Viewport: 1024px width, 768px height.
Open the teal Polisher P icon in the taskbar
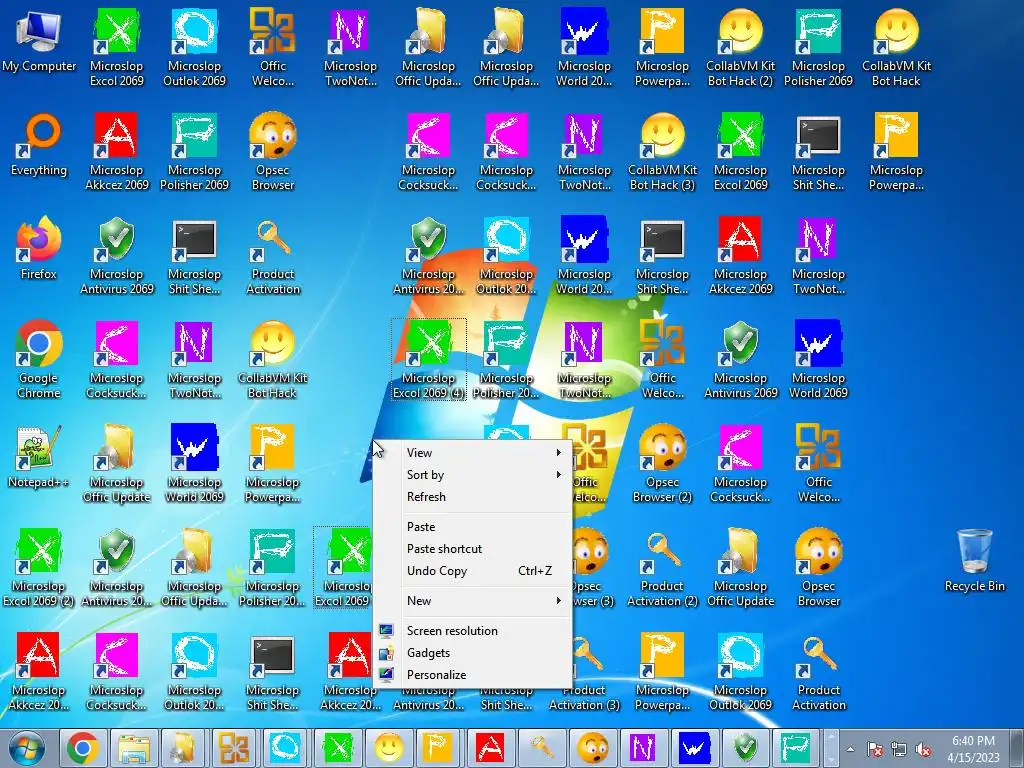(796, 748)
